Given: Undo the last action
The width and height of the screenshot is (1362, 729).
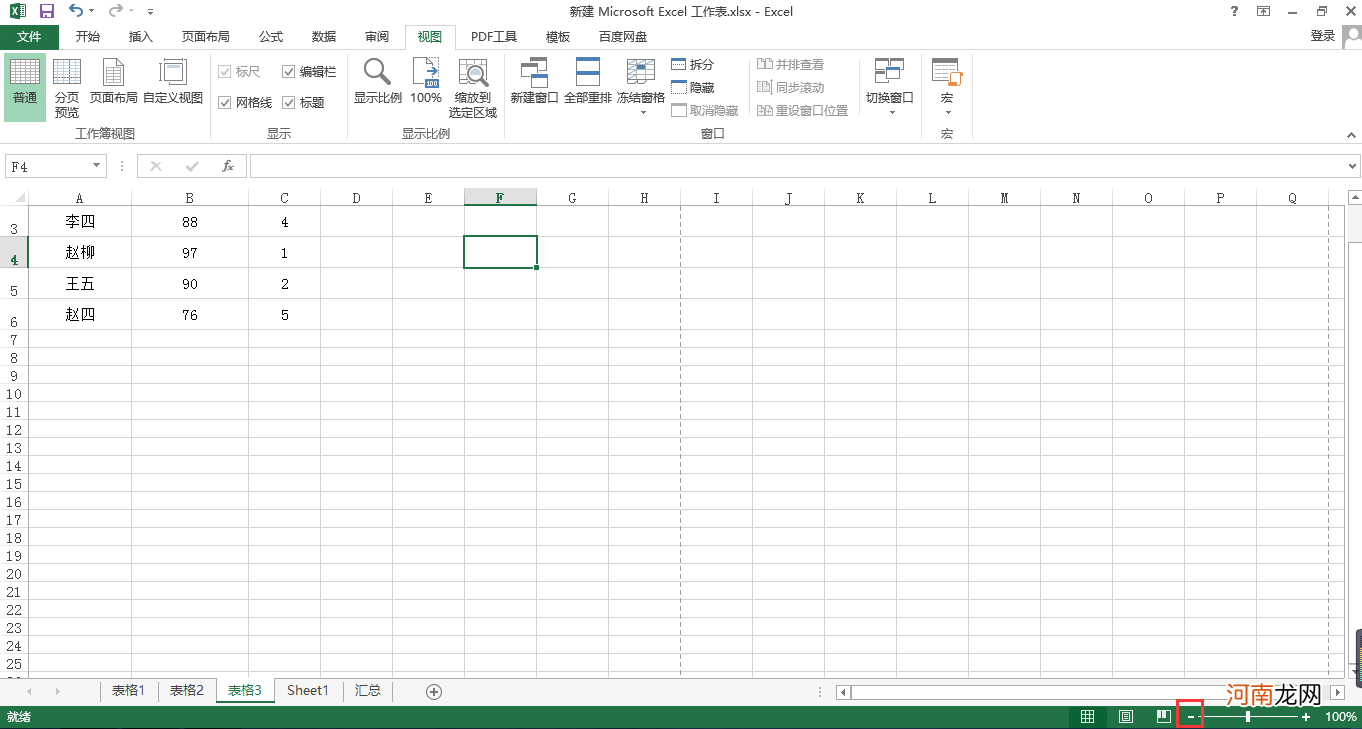Looking at the screenshot, I should click(x=76, y=11).
